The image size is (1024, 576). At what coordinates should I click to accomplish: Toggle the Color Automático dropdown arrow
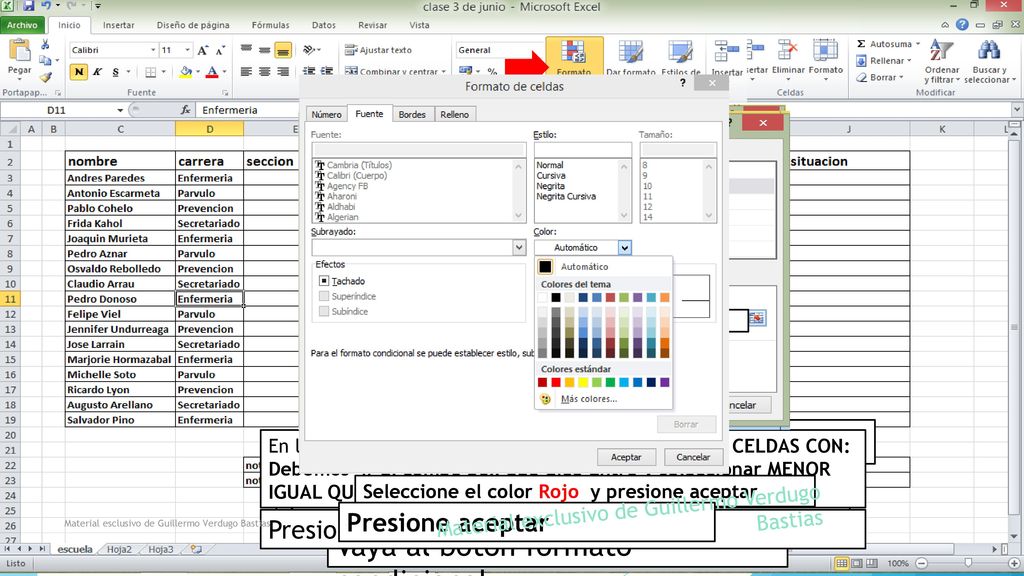pyautogui.click(x=625, y=248)
